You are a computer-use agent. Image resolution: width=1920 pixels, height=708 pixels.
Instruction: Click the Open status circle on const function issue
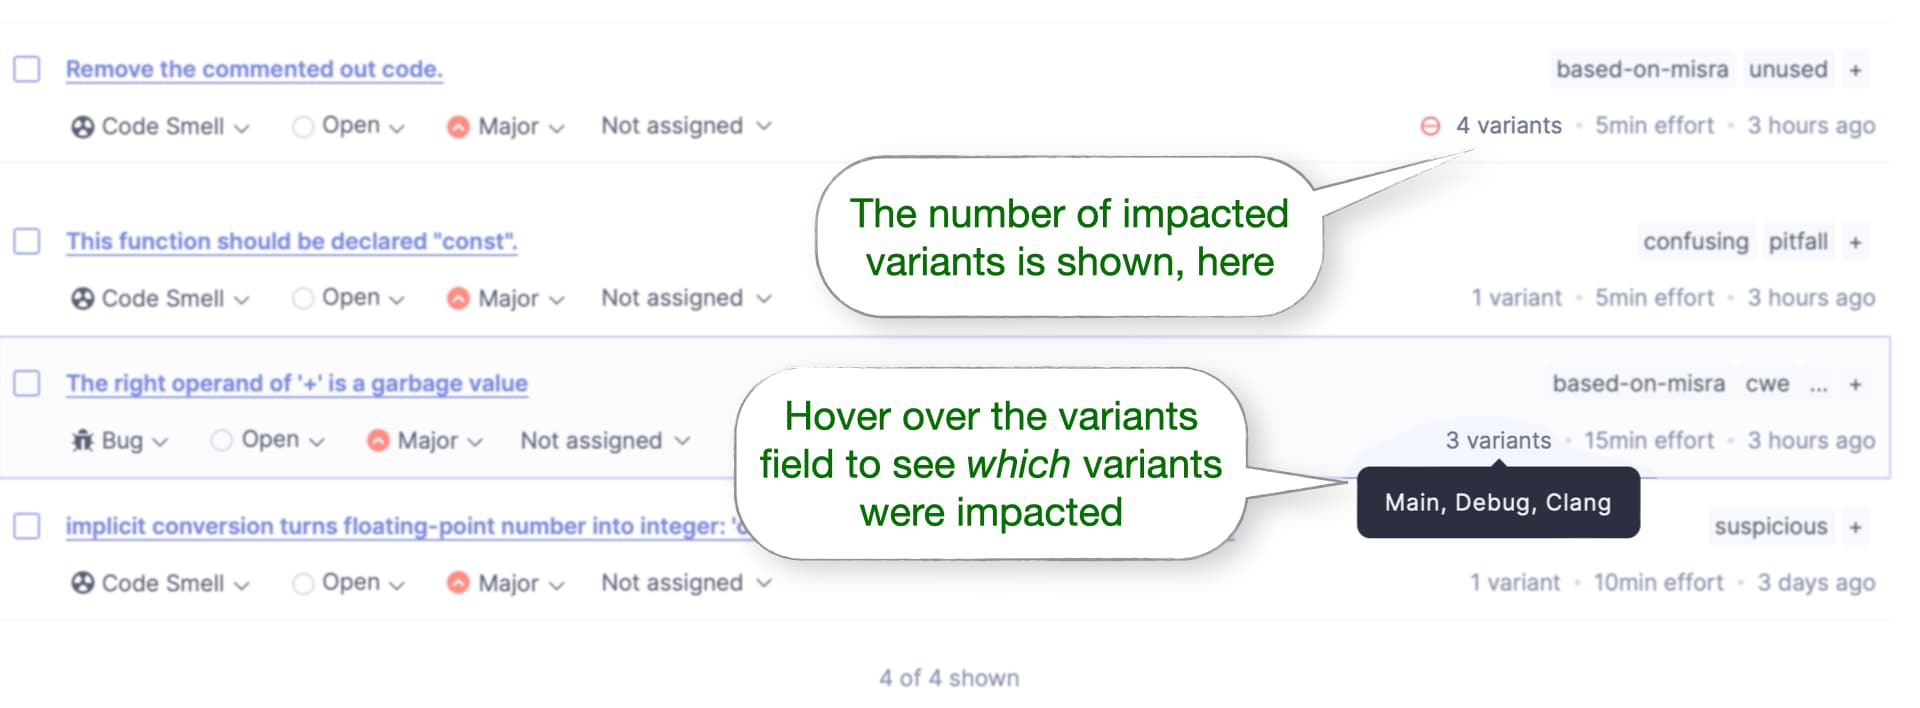[x=301, y=297]
